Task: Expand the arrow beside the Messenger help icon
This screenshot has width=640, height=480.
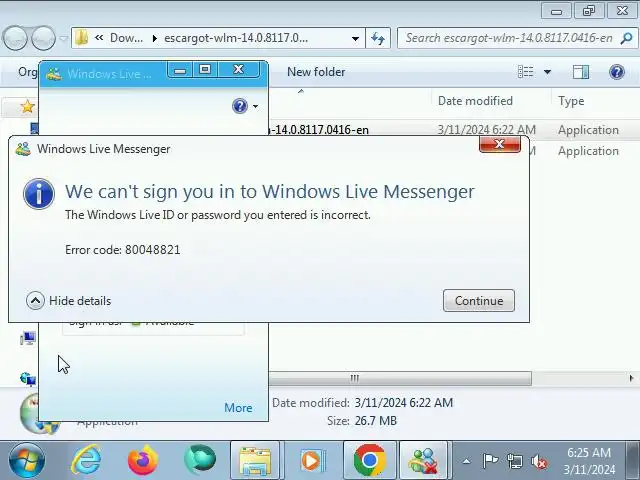Action: (256, 107)
